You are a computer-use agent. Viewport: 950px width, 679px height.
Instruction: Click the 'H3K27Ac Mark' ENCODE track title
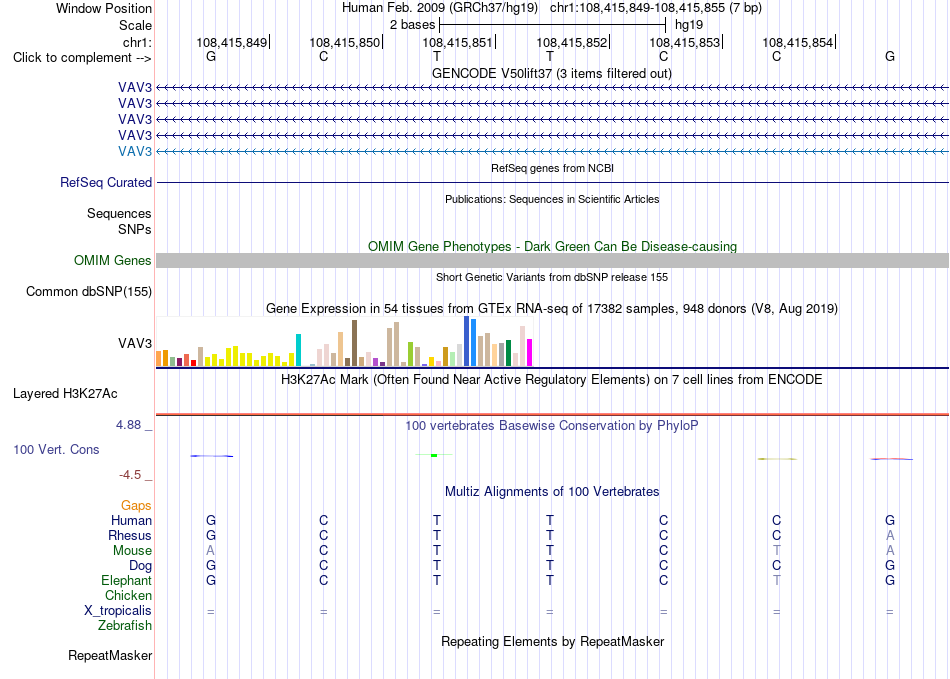coord(551,380)
